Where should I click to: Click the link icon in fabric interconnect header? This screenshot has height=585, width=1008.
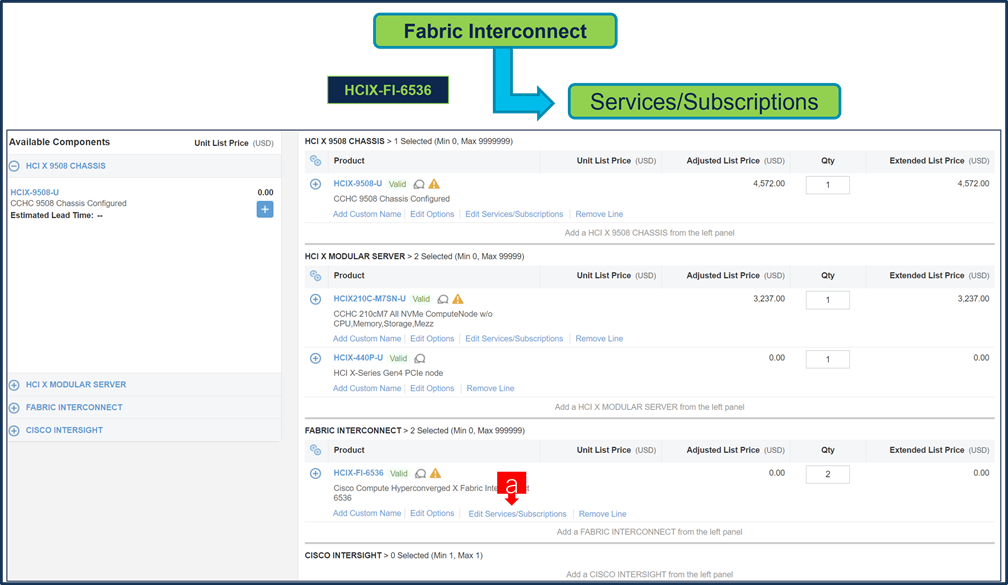315,450
